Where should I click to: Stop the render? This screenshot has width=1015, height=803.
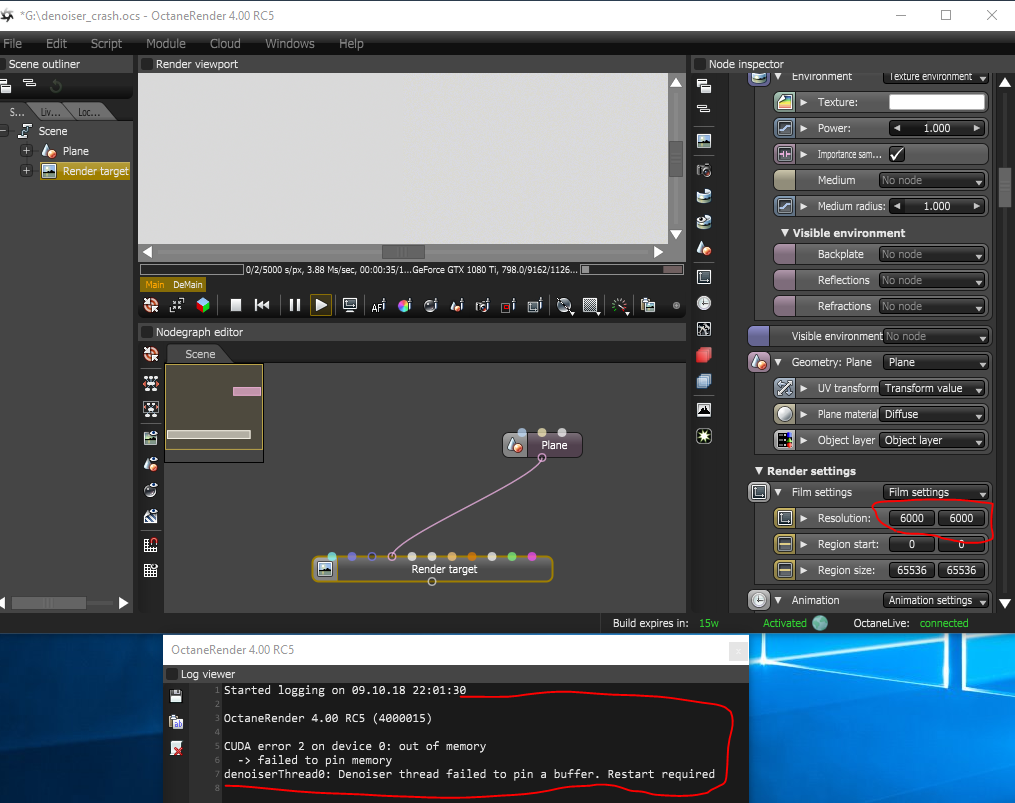[236, 305]
